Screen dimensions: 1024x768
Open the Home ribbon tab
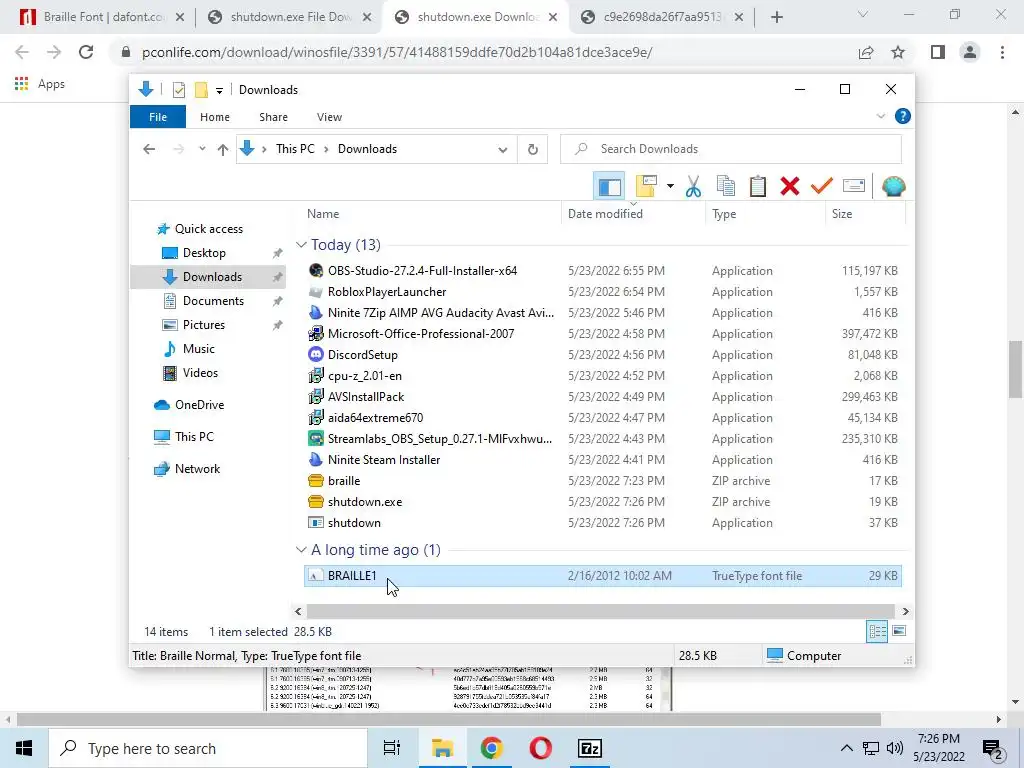point(215,117)
